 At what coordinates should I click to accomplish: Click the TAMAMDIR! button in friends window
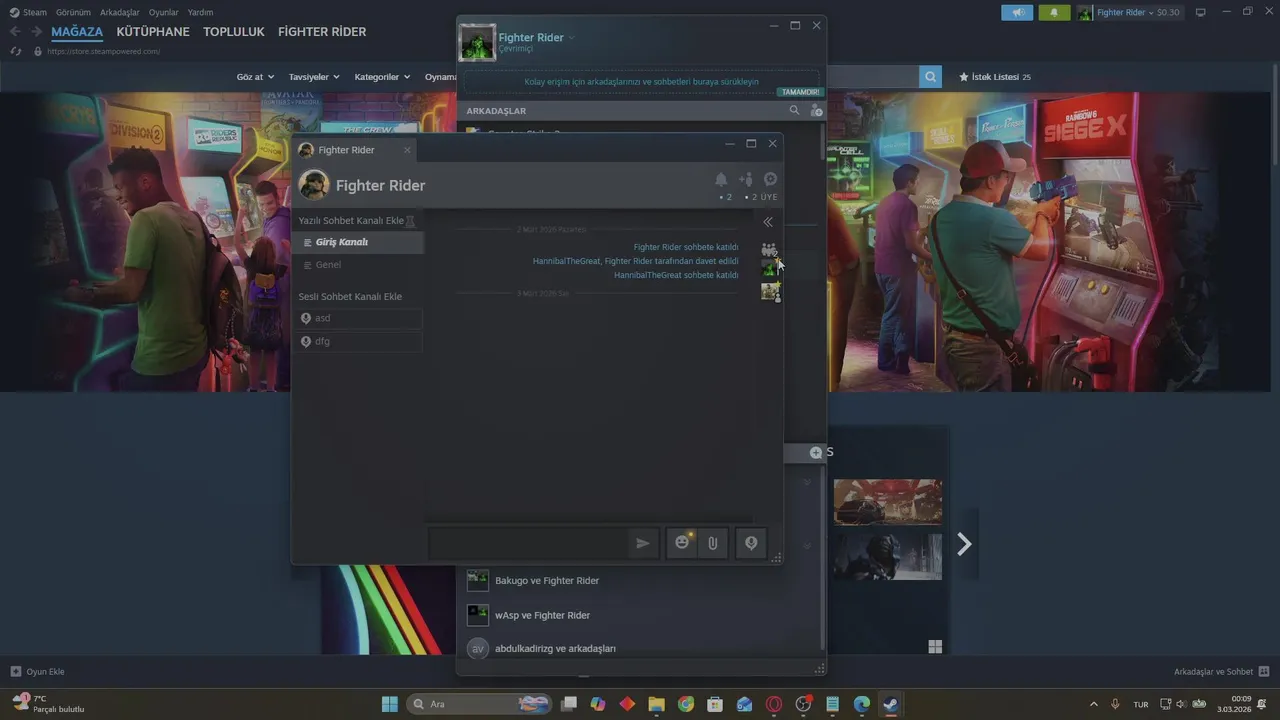800,92
